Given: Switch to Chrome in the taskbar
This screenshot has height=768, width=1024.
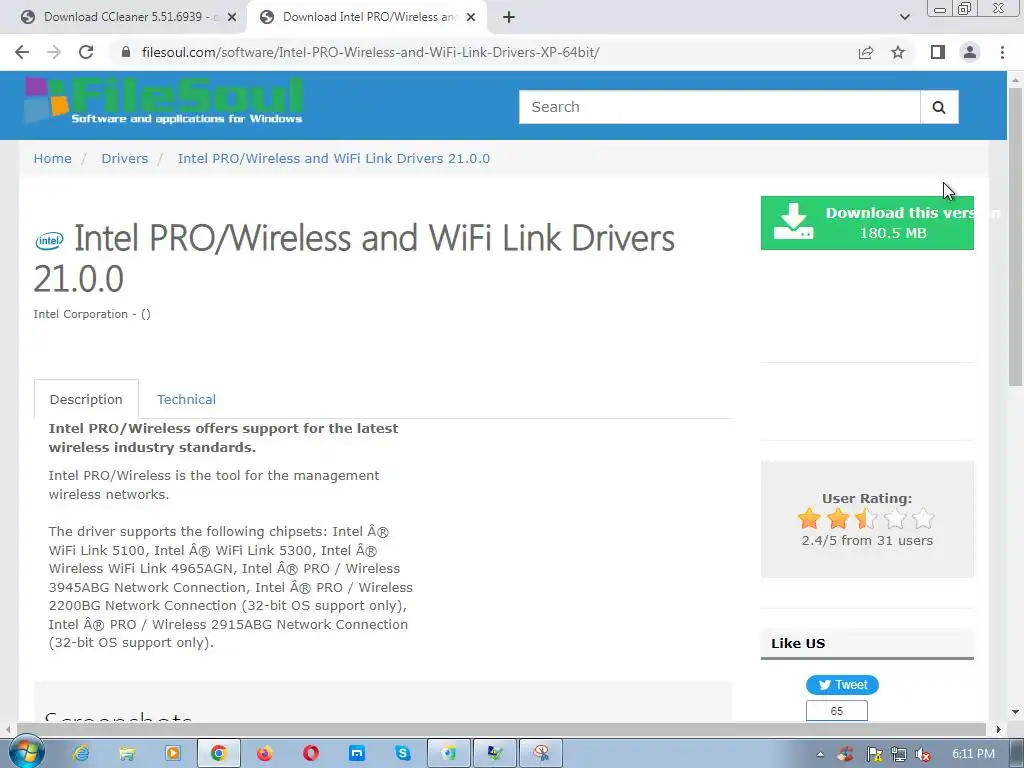Looking at the screenshot, I should click(219, 753).
